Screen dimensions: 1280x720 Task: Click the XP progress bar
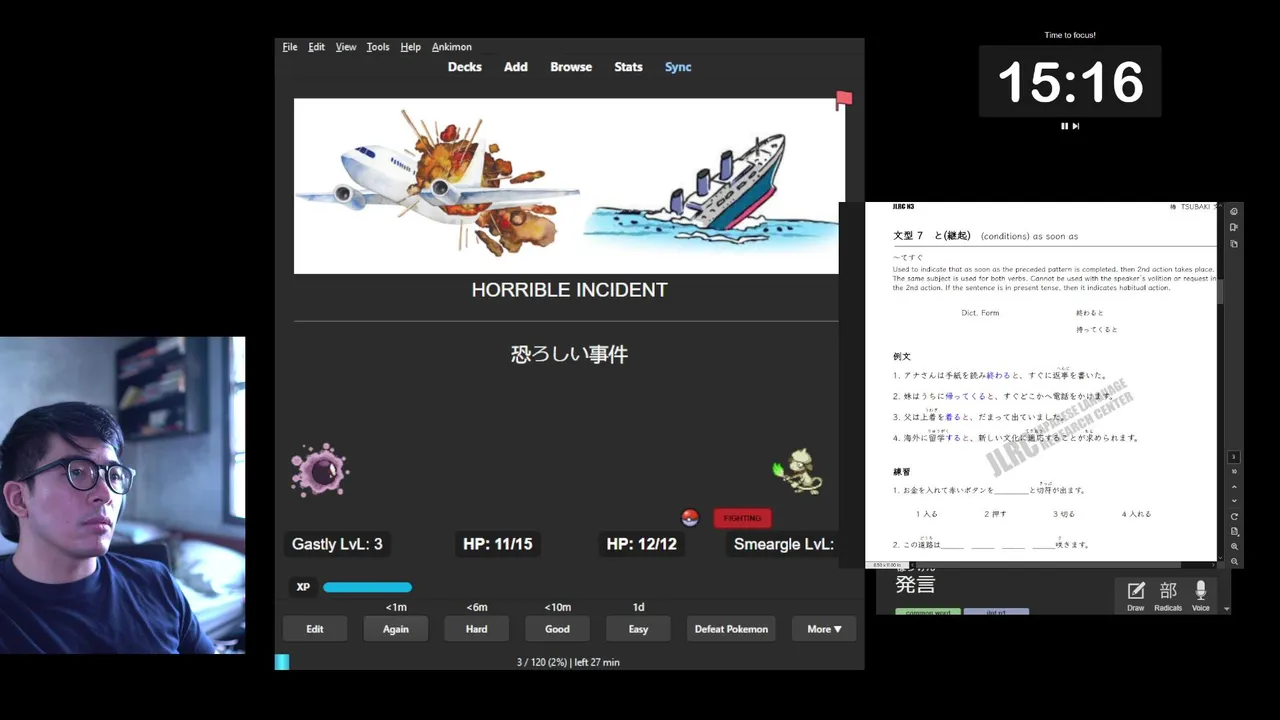coord(367,587)
